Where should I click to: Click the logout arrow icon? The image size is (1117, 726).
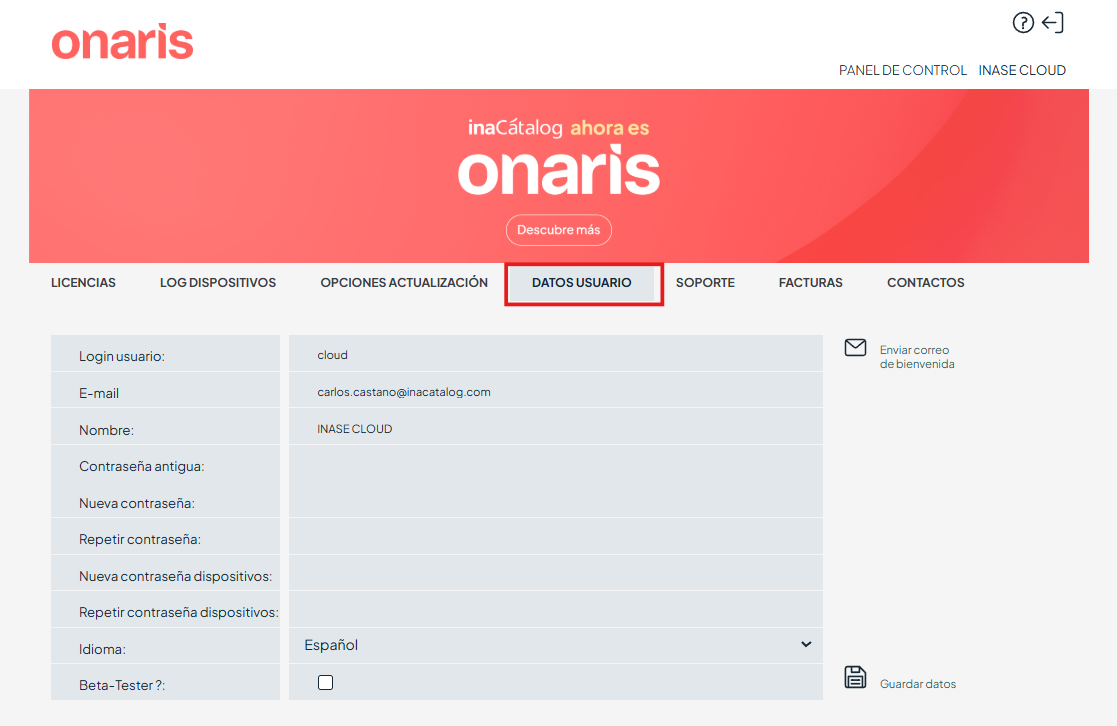[x=1053, y=23]
